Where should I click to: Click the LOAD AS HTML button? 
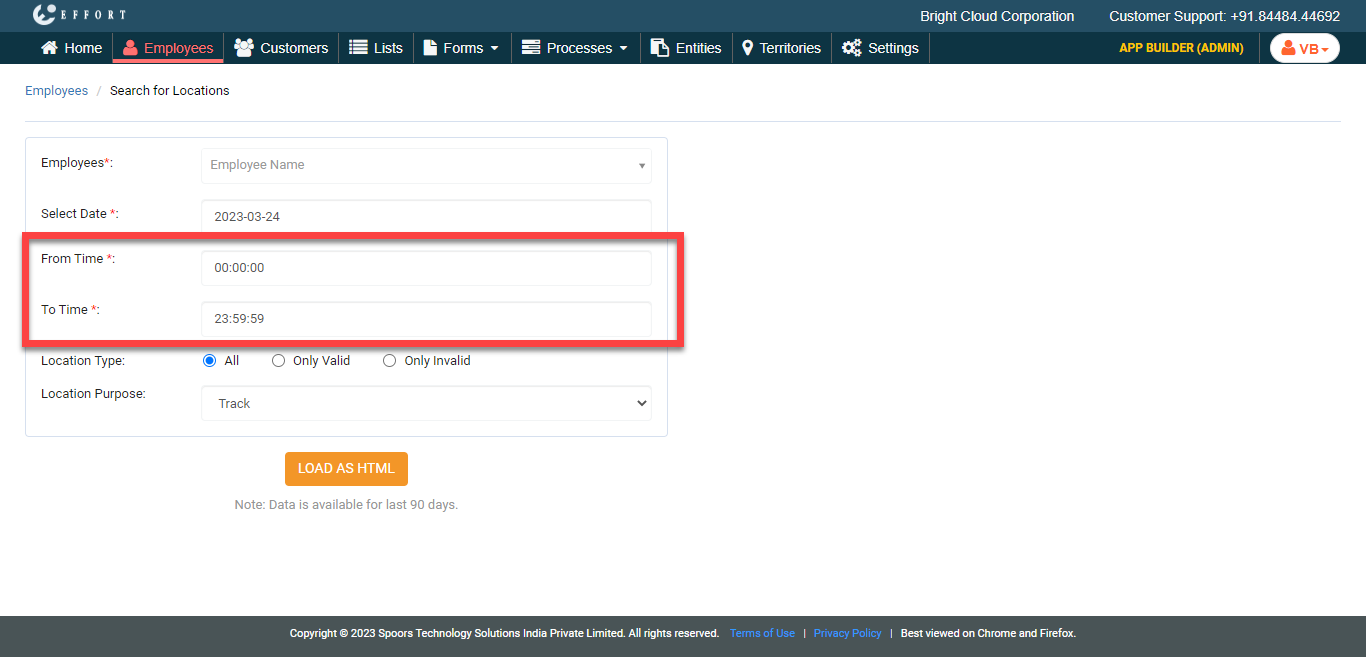point(346,469)
